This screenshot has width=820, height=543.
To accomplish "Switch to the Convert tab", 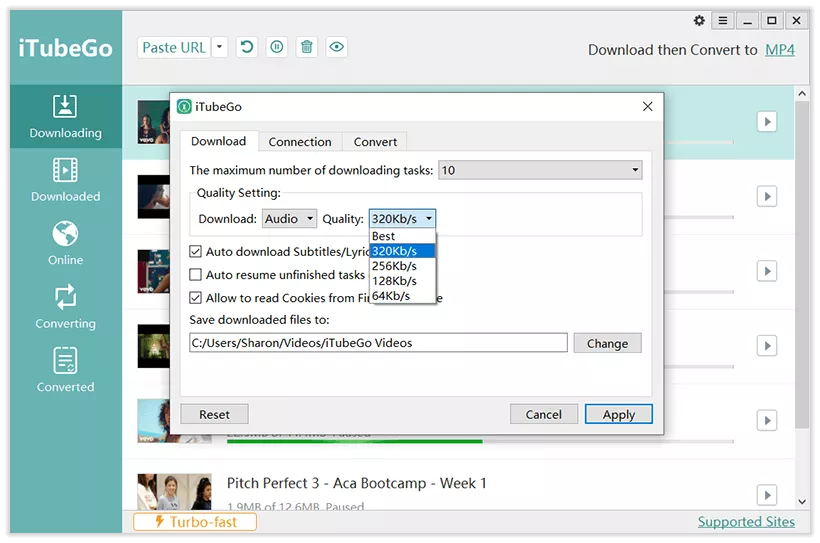I will [375, 142].
